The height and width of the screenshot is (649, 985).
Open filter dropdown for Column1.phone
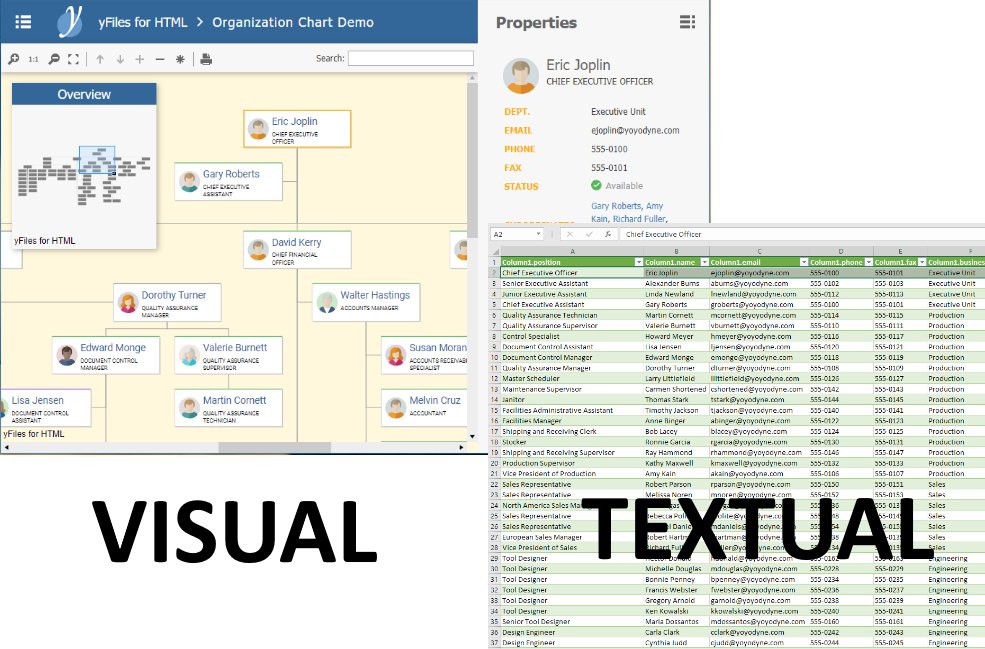[x=869, y=262]
